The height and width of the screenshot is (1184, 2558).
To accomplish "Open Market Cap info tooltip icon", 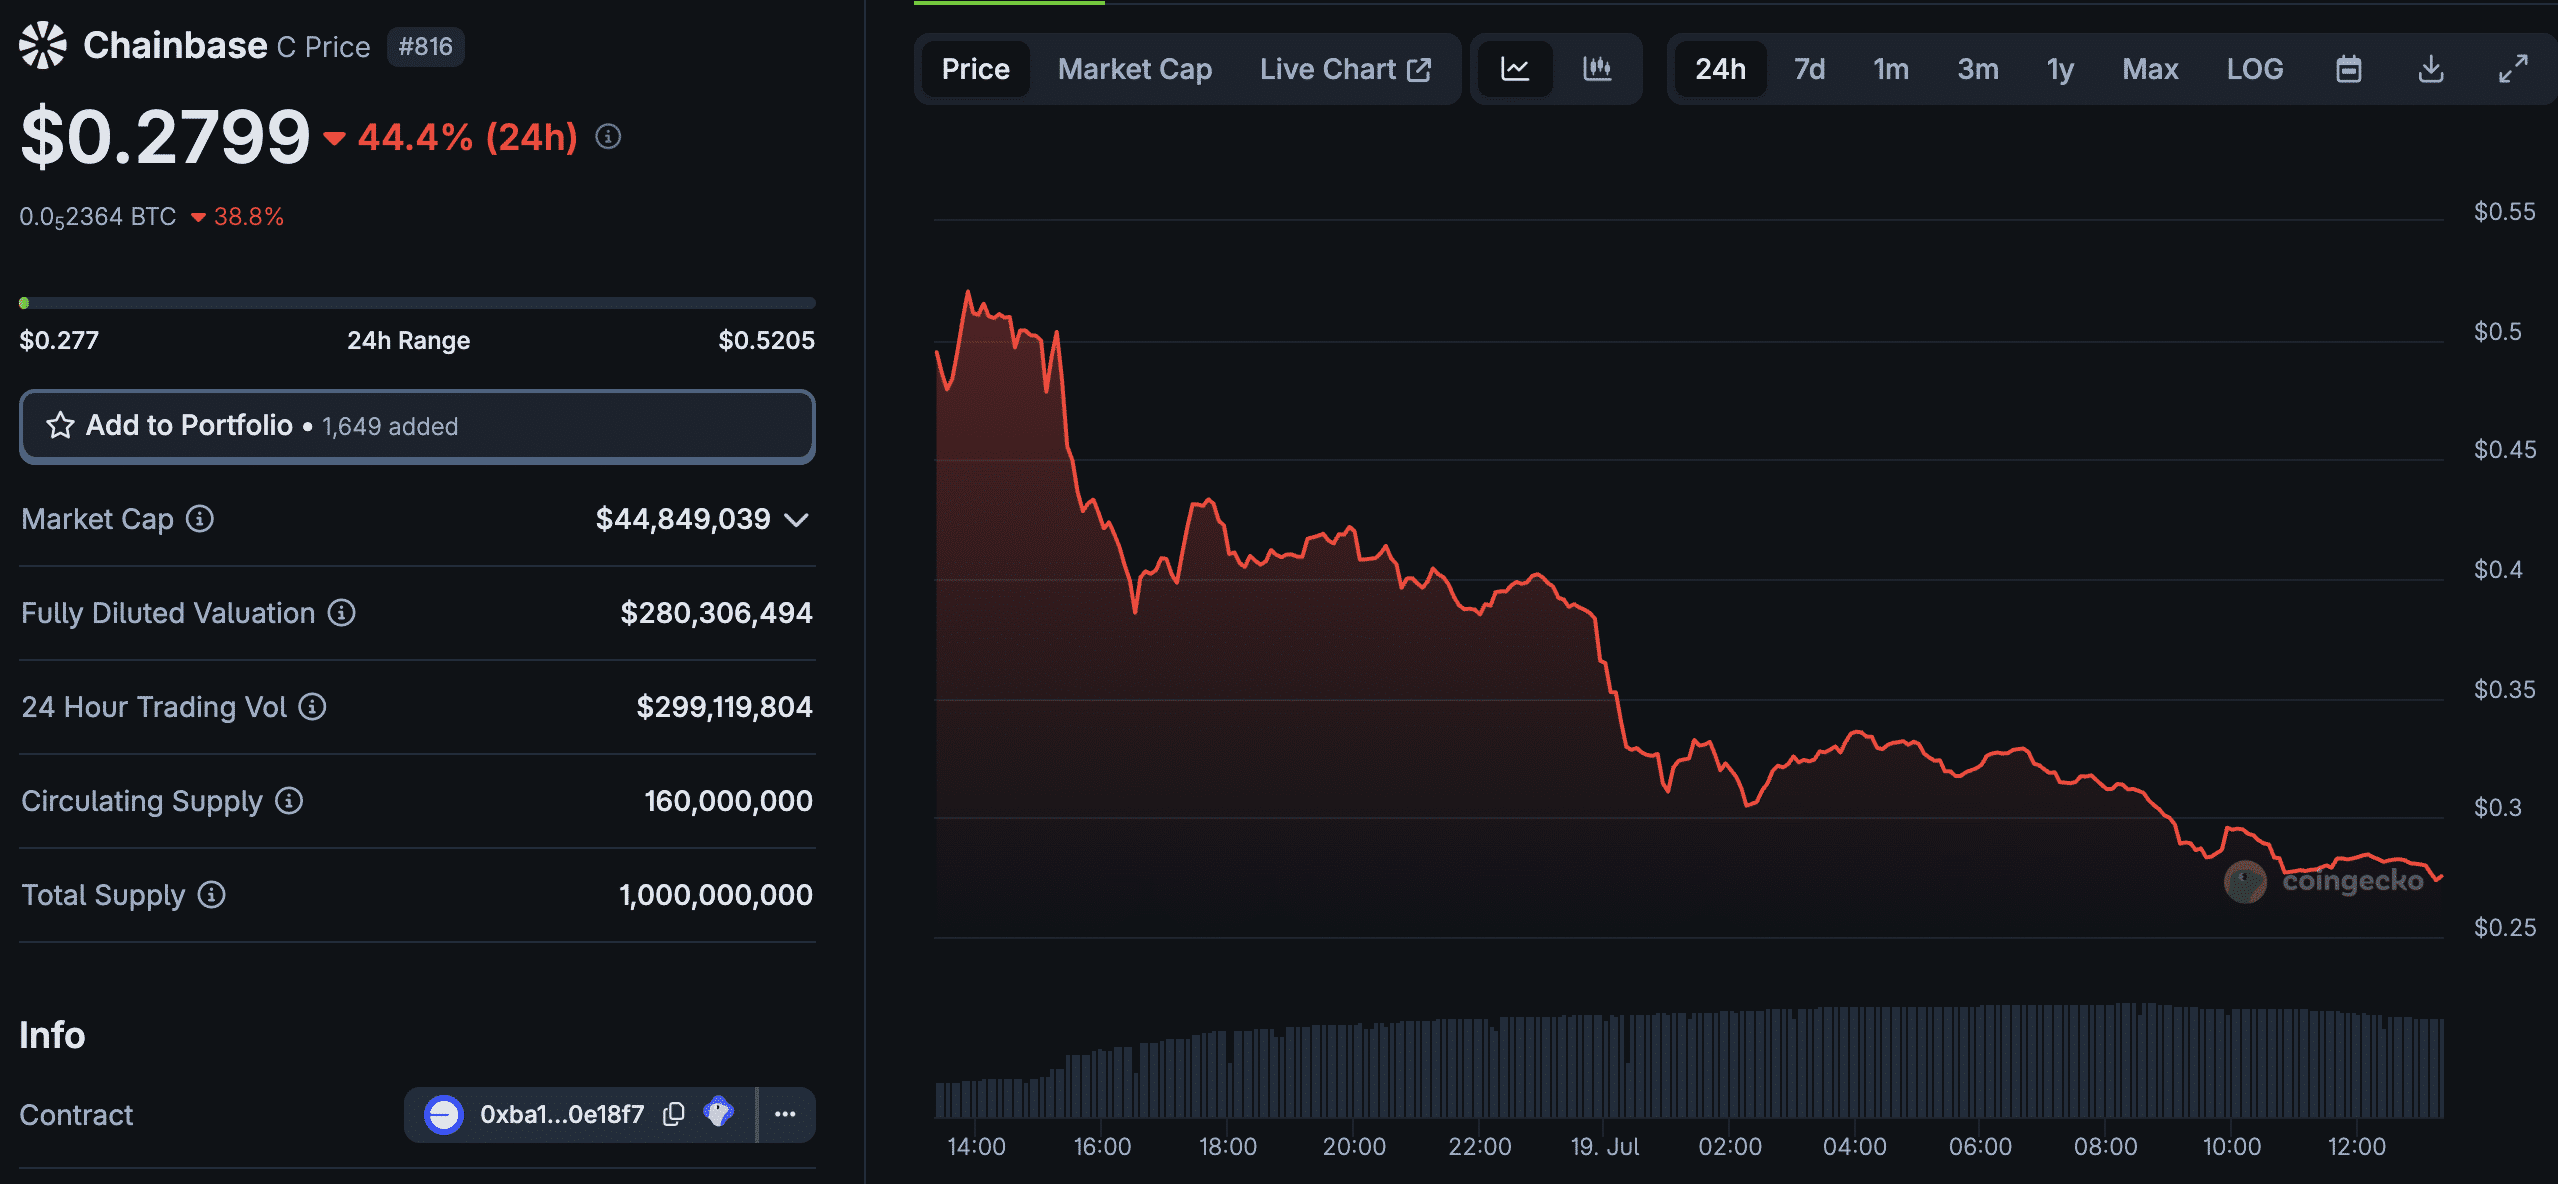I will coord(200,518).
